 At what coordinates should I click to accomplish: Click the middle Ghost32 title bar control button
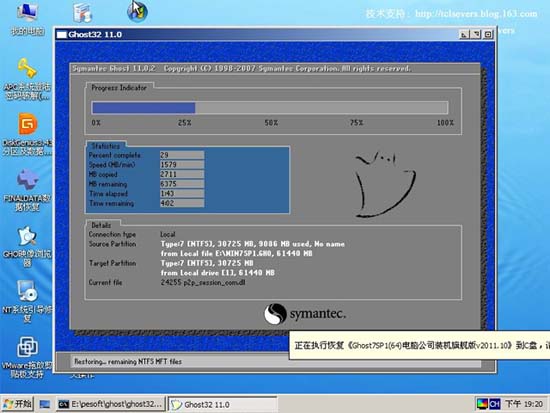476,34
